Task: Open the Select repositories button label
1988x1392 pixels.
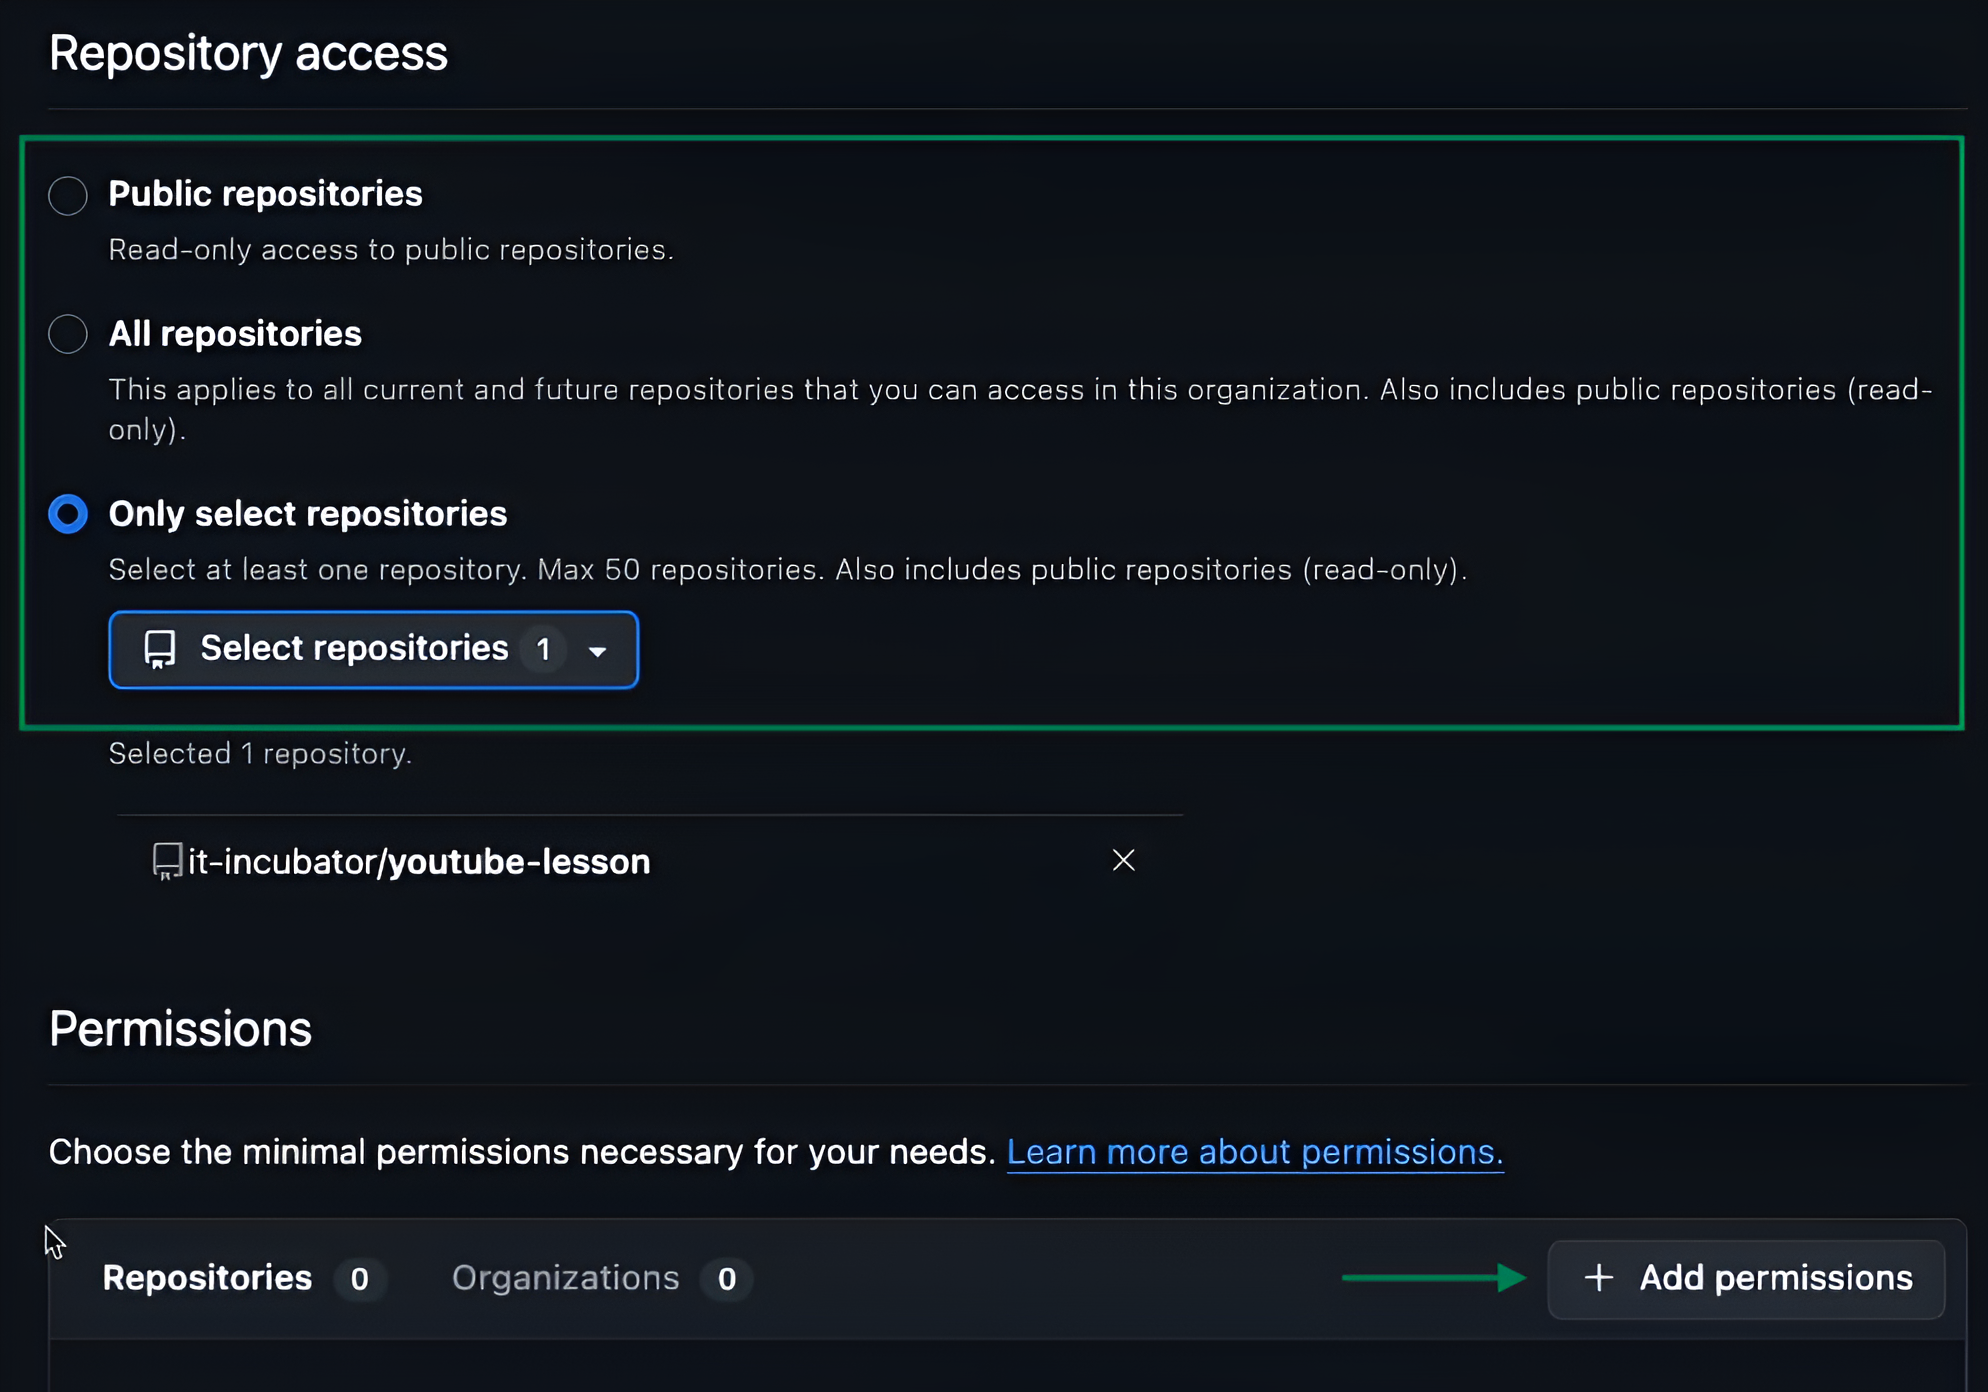Action: point(354,649)
